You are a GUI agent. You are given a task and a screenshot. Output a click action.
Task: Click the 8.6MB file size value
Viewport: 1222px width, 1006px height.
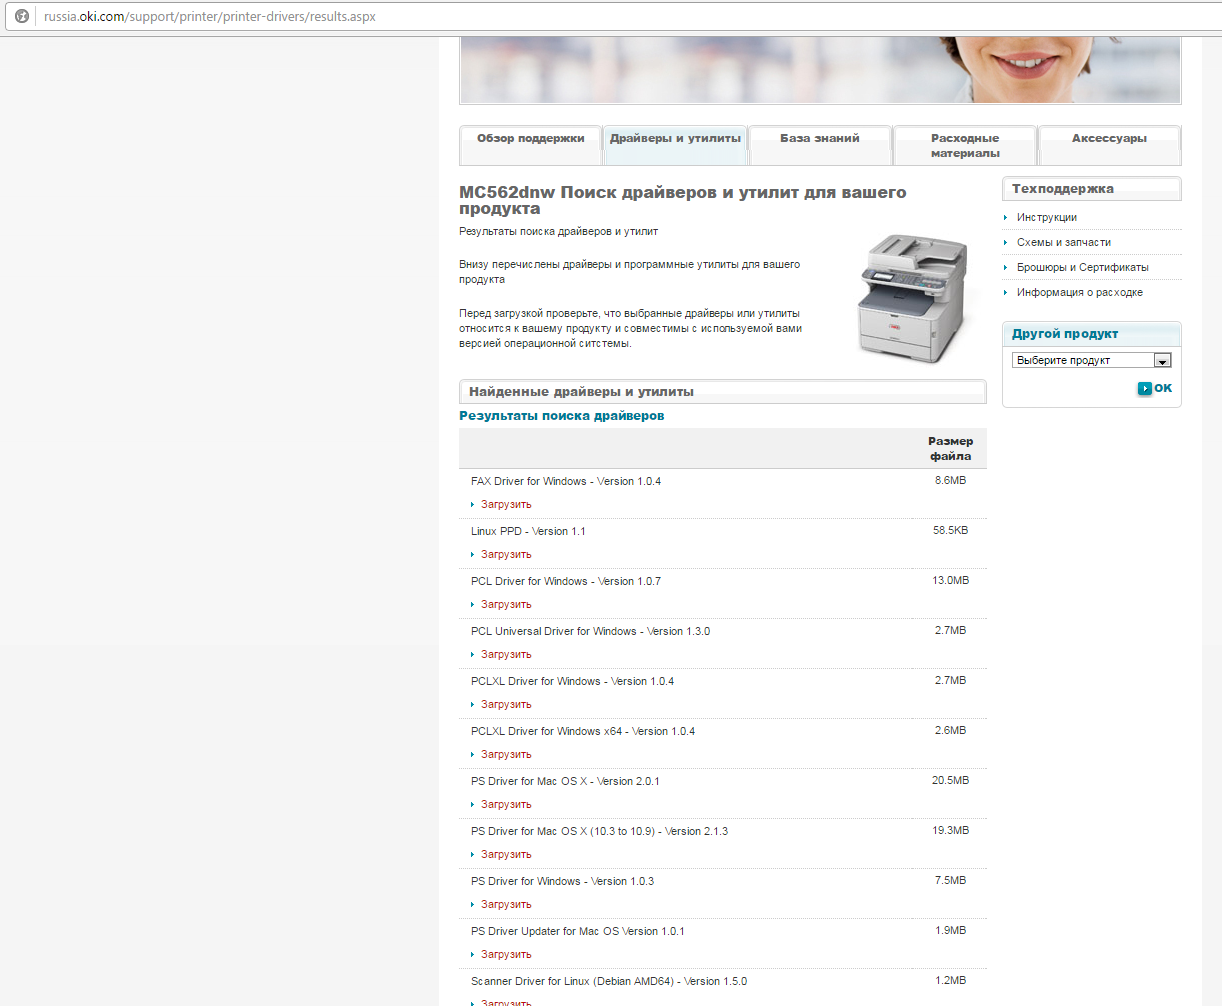[950, 480]
